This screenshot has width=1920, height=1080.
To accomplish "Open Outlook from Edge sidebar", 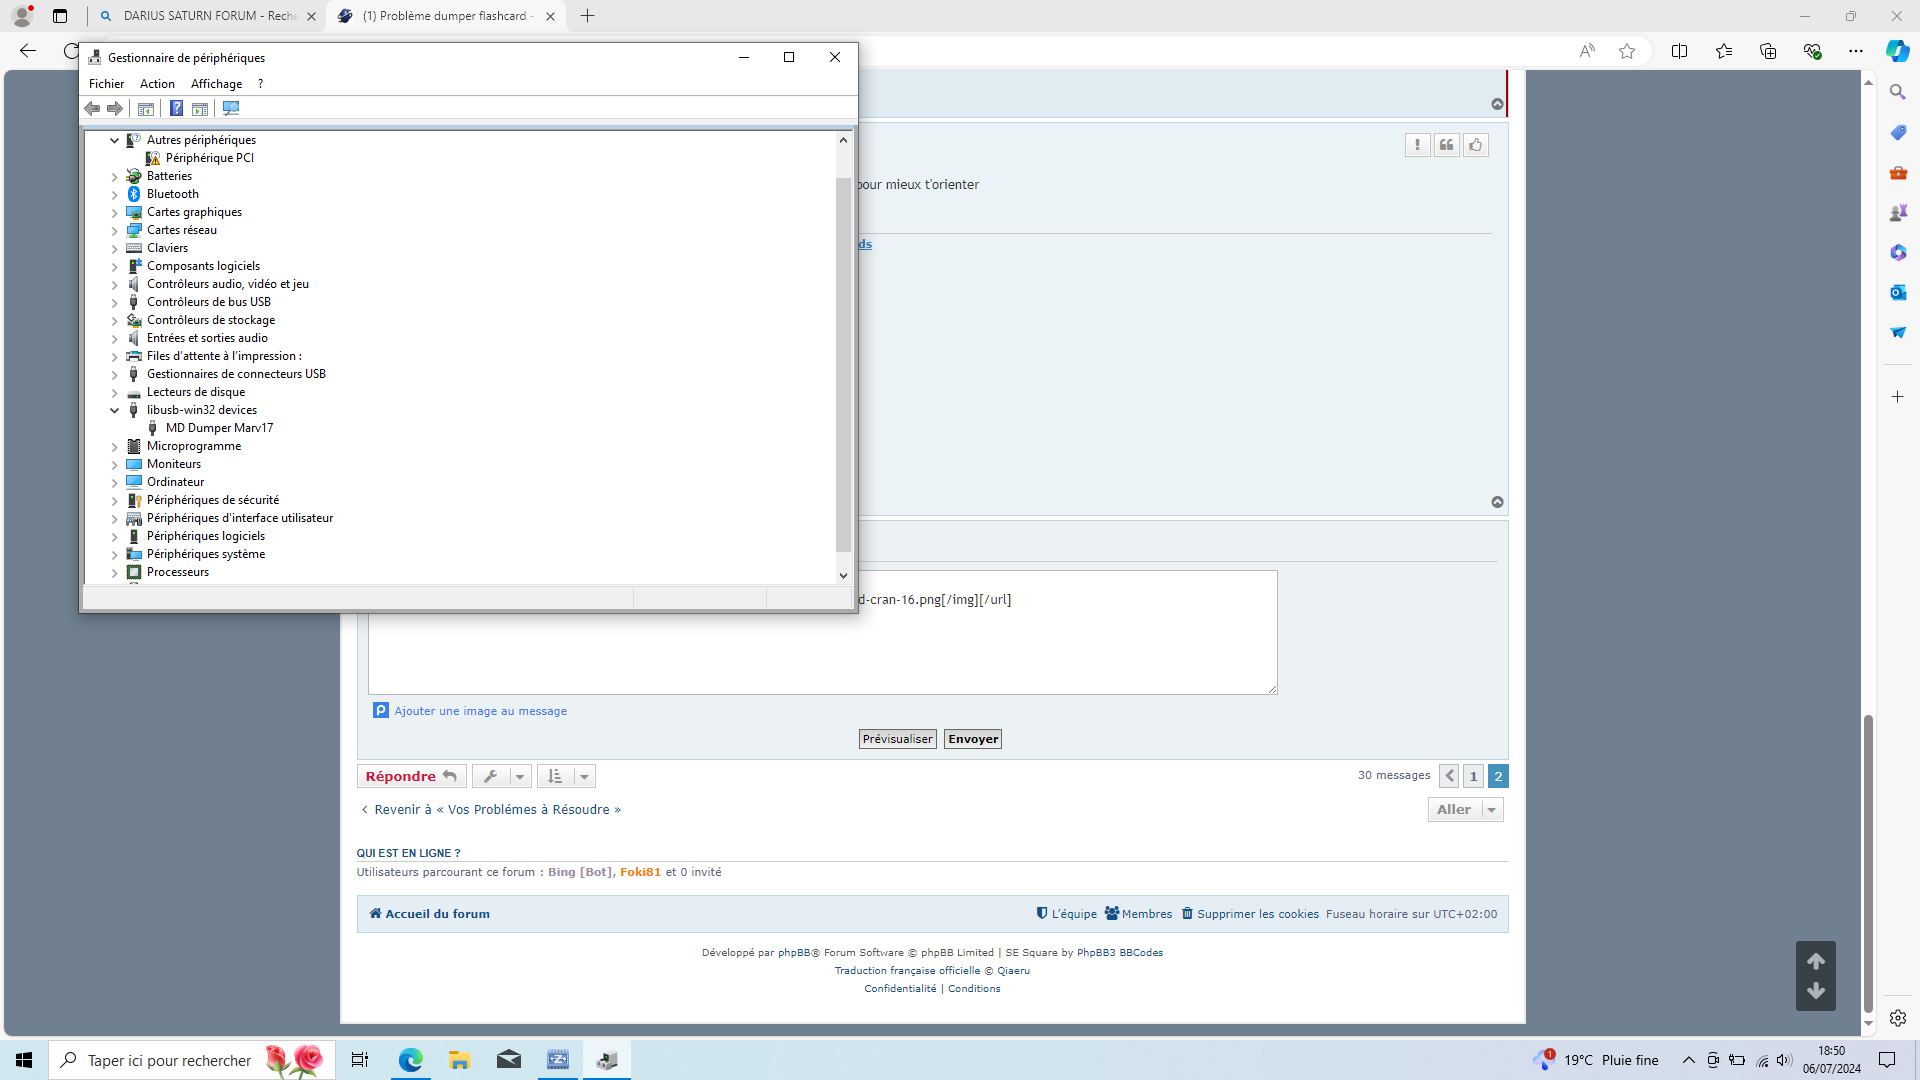I will point(1897,292).
